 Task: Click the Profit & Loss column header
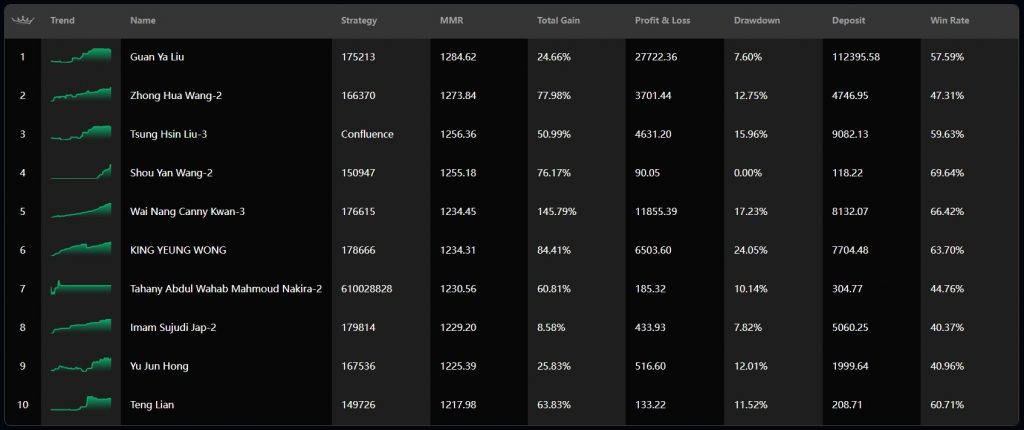(x=661, y=21)
